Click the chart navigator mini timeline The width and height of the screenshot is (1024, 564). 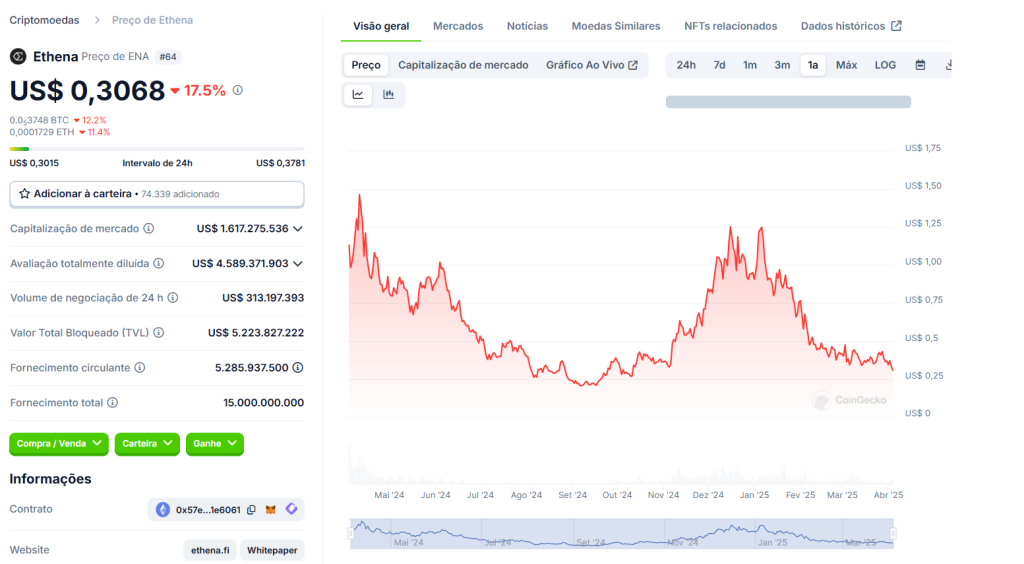tap(622, 533)
